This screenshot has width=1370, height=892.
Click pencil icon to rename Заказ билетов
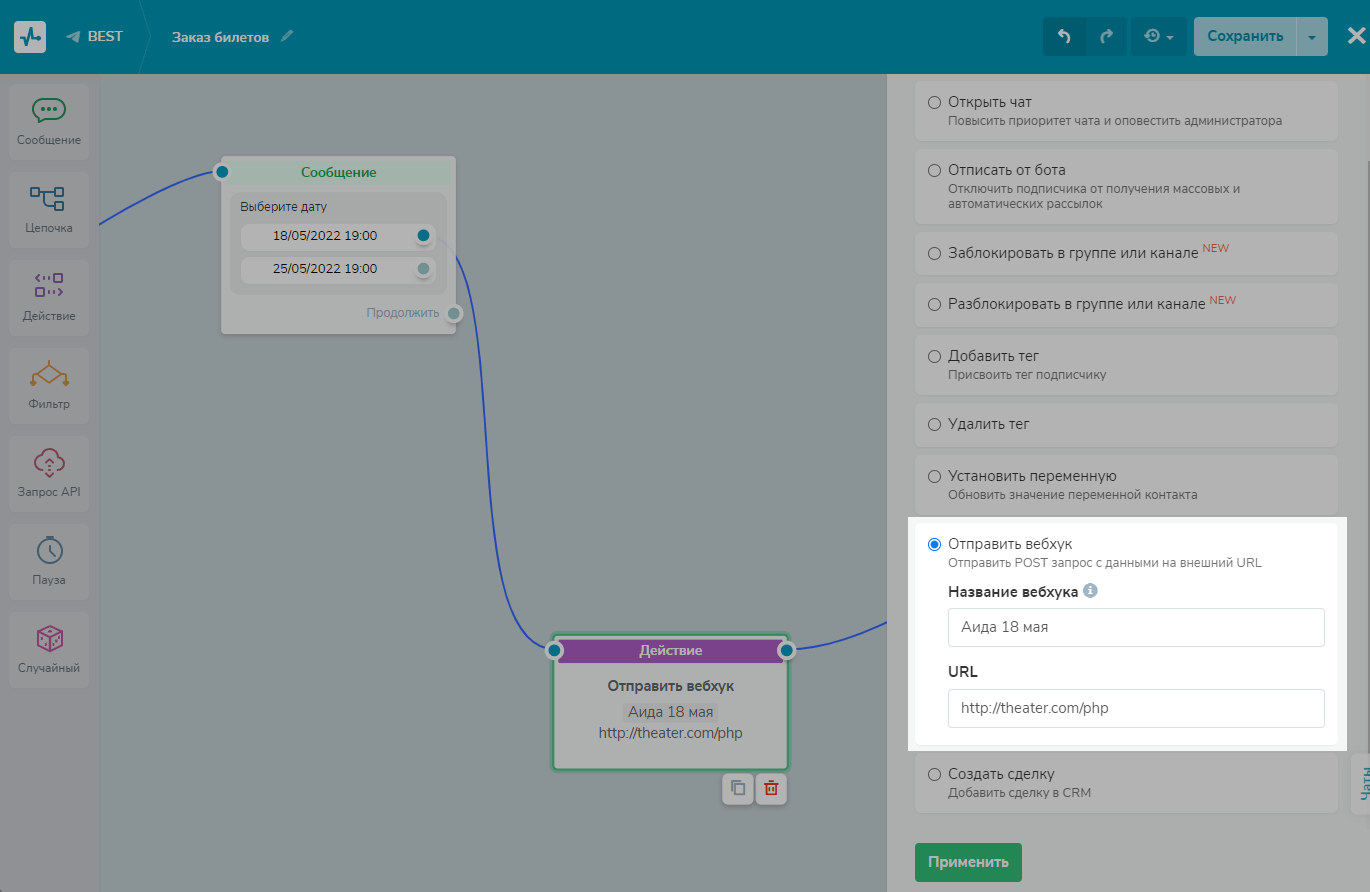[288, 37]
